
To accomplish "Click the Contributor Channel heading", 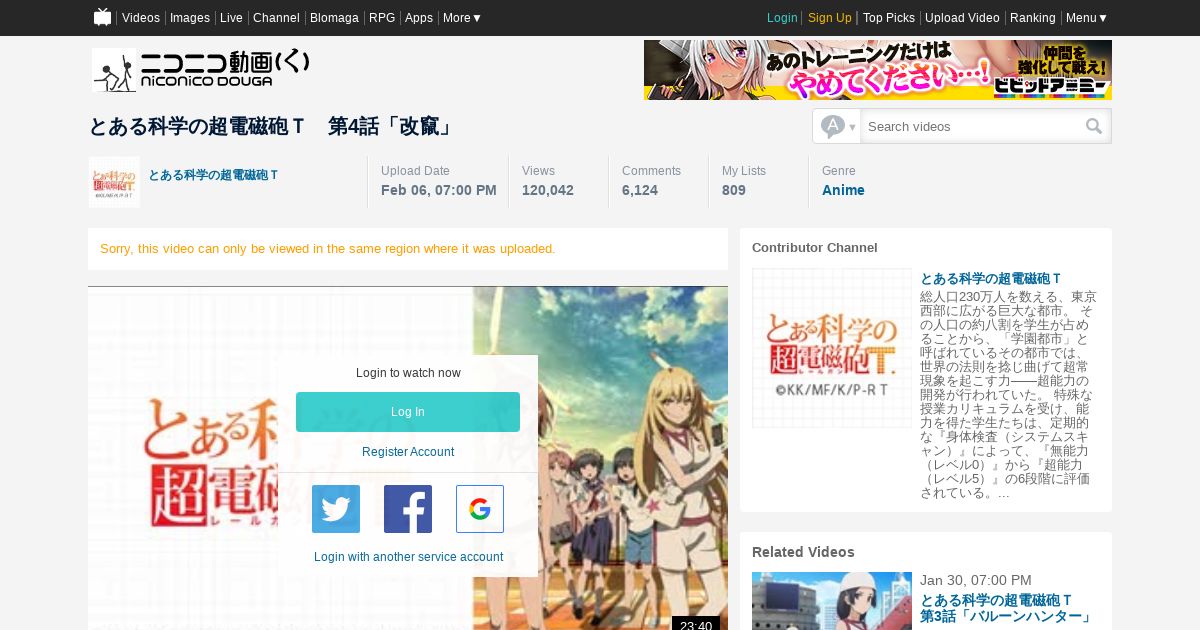I will click(x=815, y=247).
